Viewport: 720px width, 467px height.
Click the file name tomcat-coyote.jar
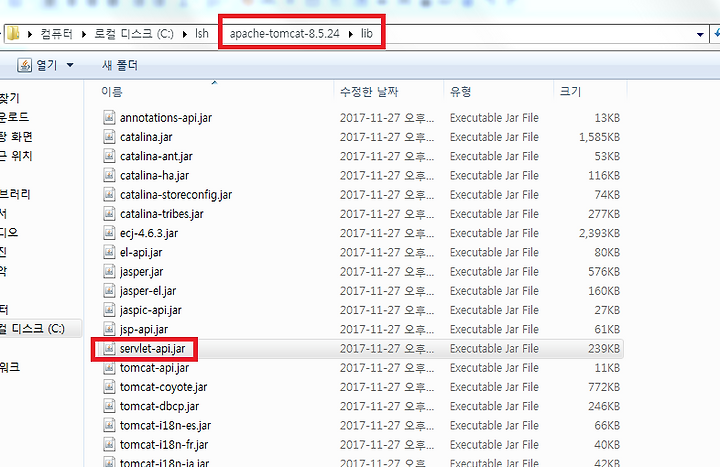[x=163, y=388]
